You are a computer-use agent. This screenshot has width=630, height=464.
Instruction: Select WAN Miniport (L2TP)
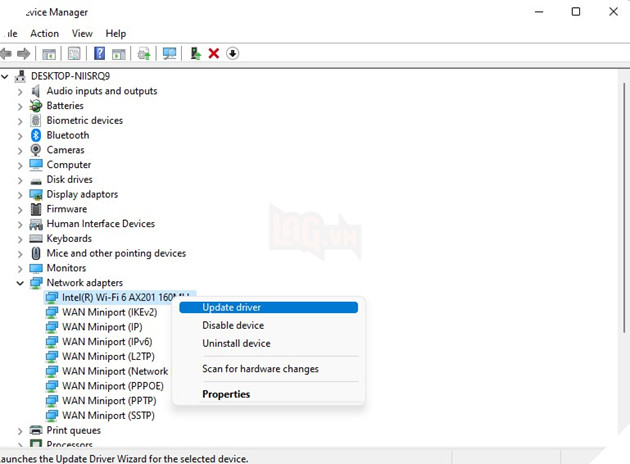pos(108,357)
